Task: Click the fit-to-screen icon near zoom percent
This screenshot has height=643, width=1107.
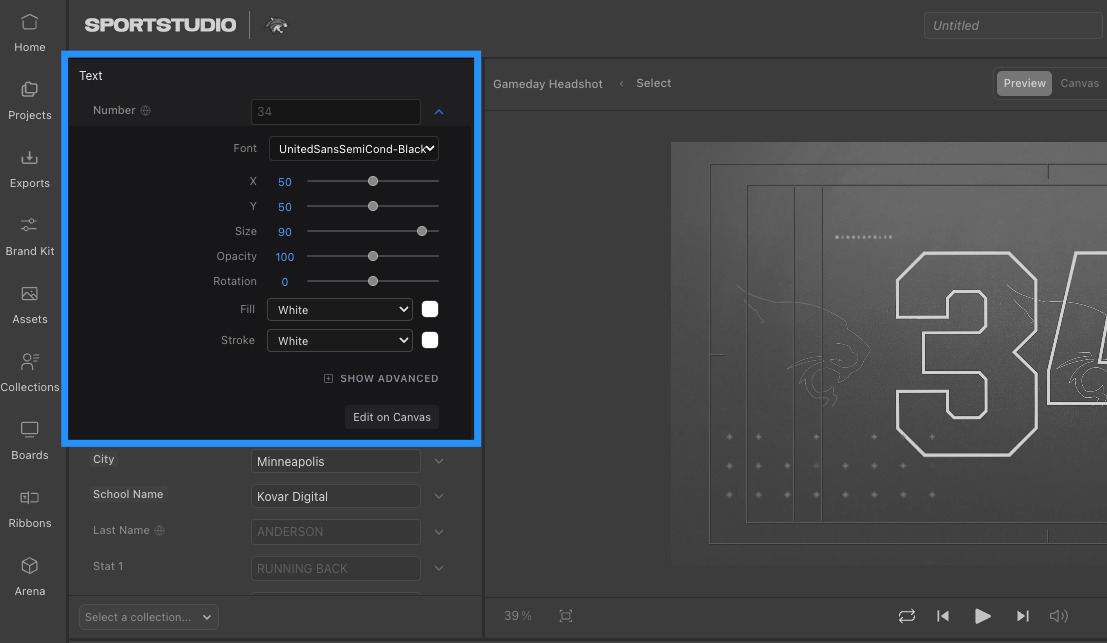Action: pos(566,616)
